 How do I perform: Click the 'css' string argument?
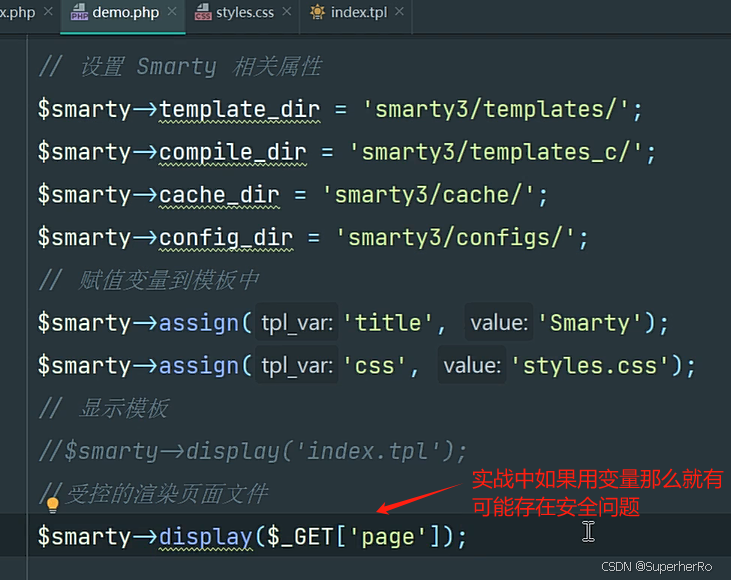(x=375, y=366)
